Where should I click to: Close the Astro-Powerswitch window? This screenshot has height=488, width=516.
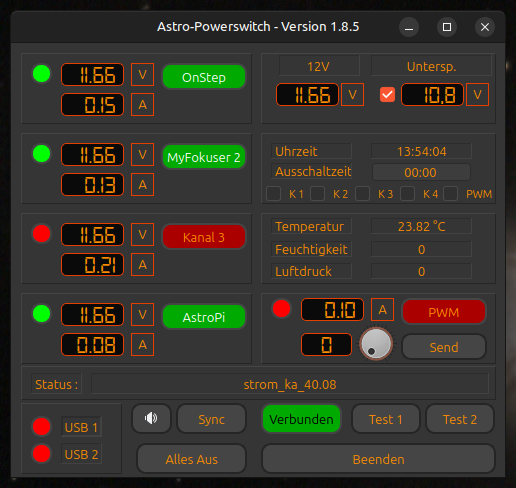(485, 27)
